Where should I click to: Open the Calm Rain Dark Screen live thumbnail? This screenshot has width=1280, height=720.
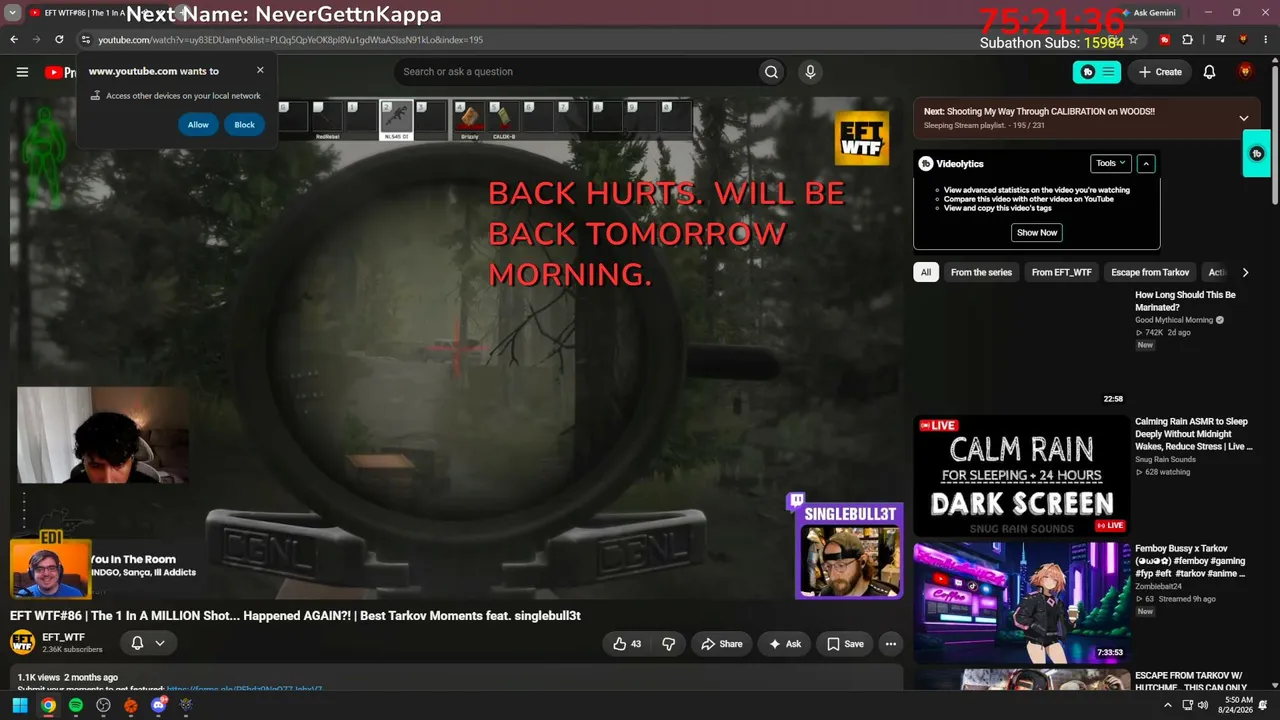tap(1022, 476)
